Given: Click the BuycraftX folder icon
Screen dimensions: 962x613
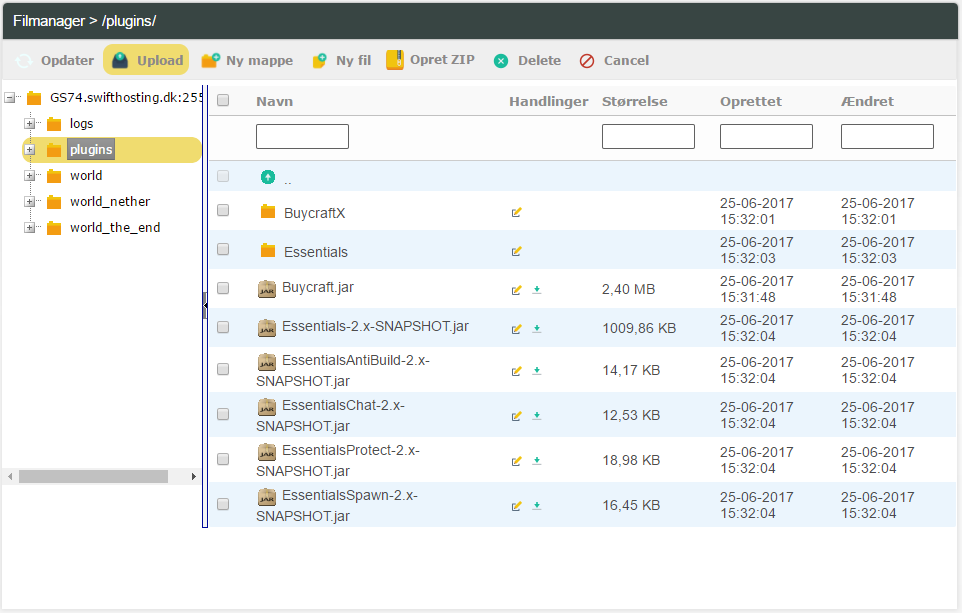Looking at the screenshot, I should (267, 212).
